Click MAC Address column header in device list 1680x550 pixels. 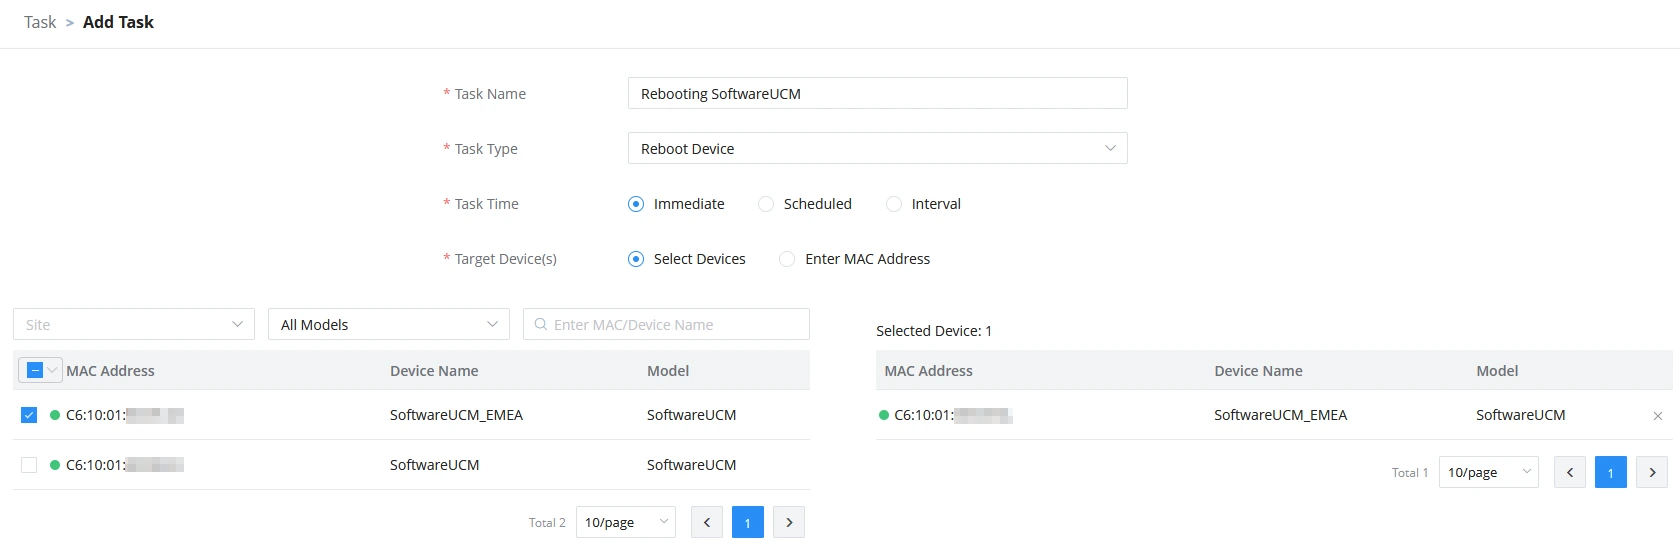click(x=110, y=371)
